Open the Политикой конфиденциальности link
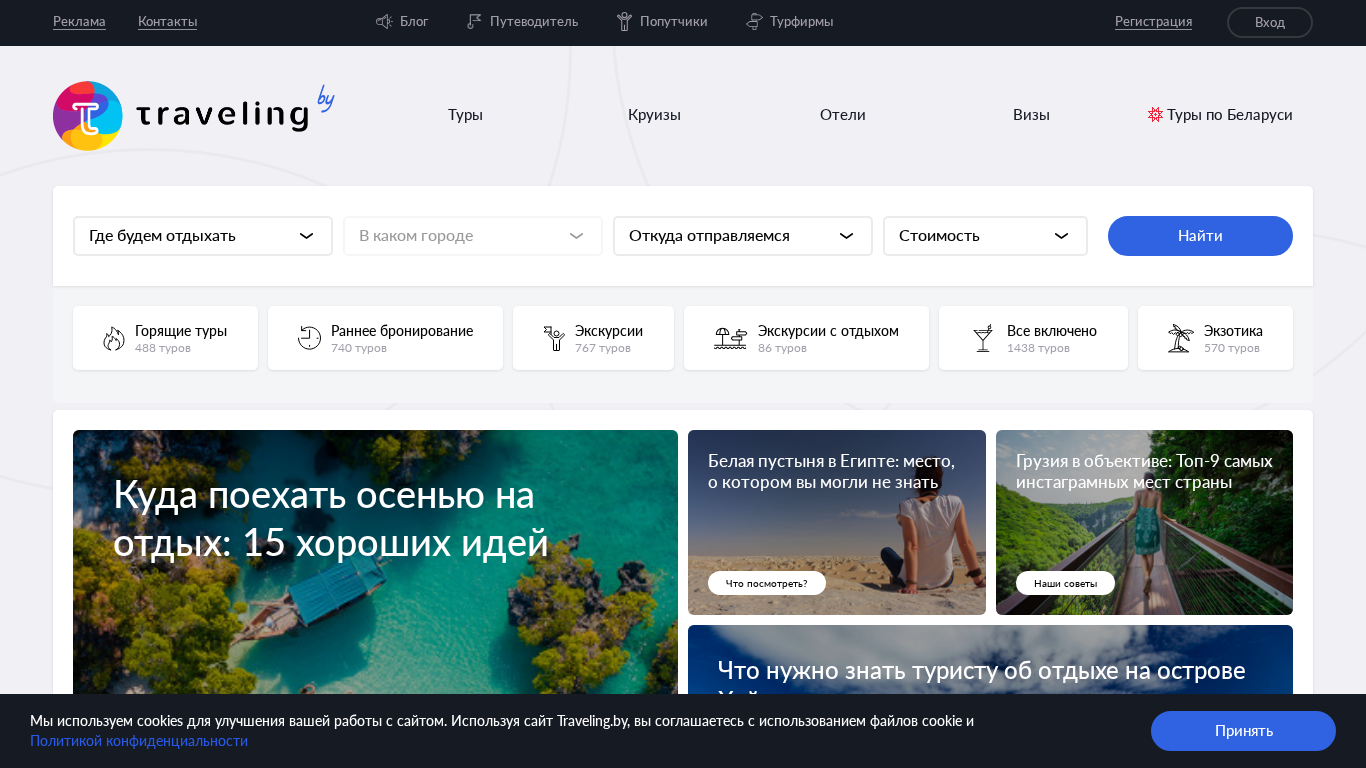The width and height of the screenshot is (1366, 768). click(x=139, y=741)
